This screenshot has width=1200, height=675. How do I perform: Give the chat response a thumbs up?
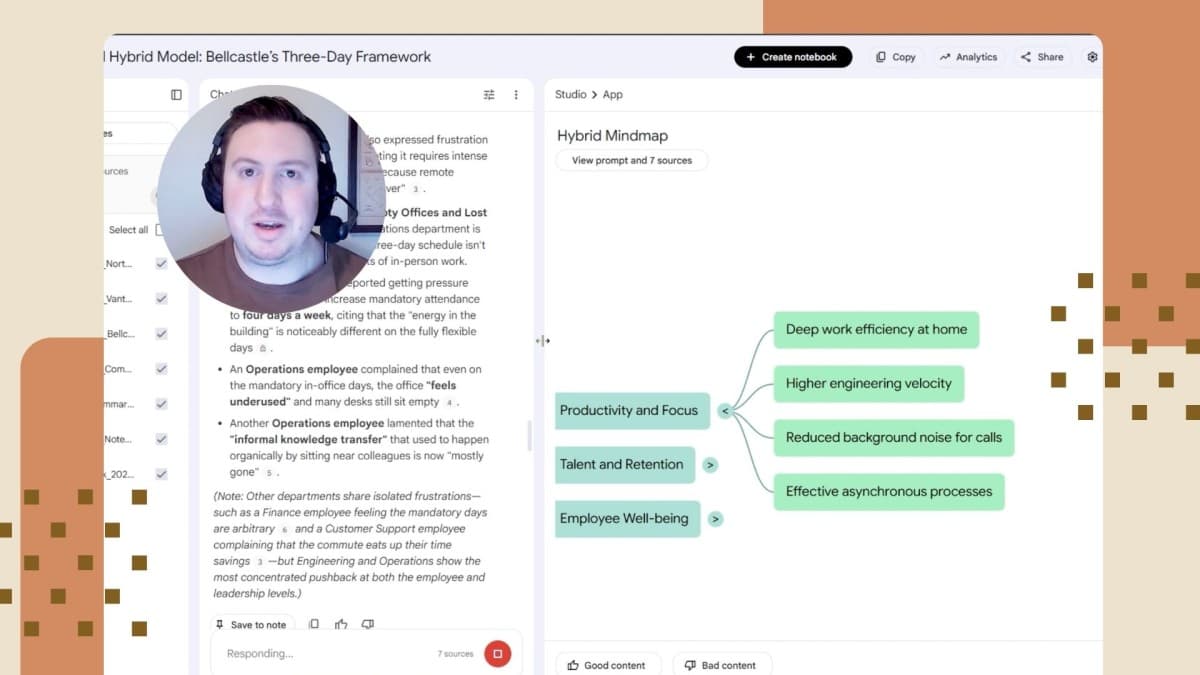pyautogui.click(x=341, y=624)
